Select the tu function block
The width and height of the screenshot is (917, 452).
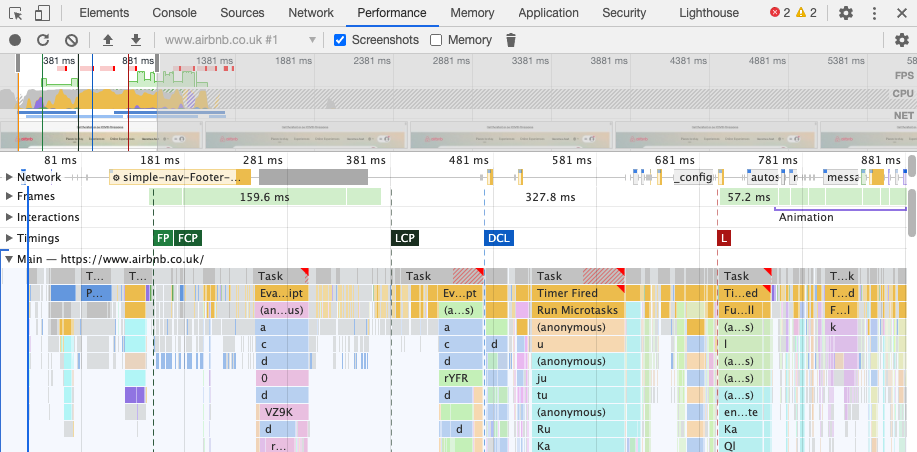[x=578, y=395]
